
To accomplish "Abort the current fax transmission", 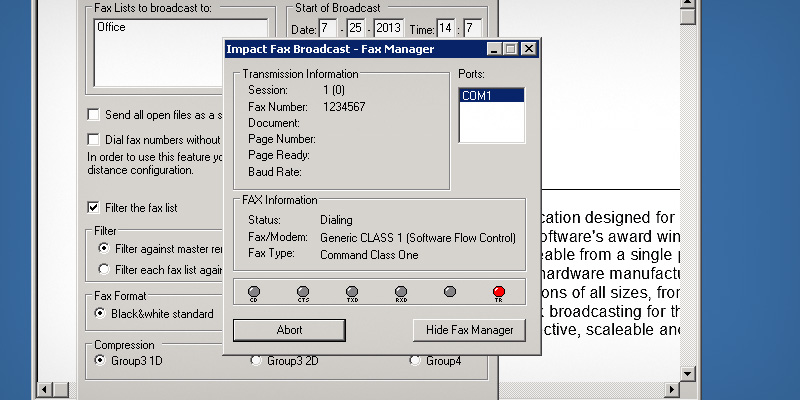I will pos(289,330).
